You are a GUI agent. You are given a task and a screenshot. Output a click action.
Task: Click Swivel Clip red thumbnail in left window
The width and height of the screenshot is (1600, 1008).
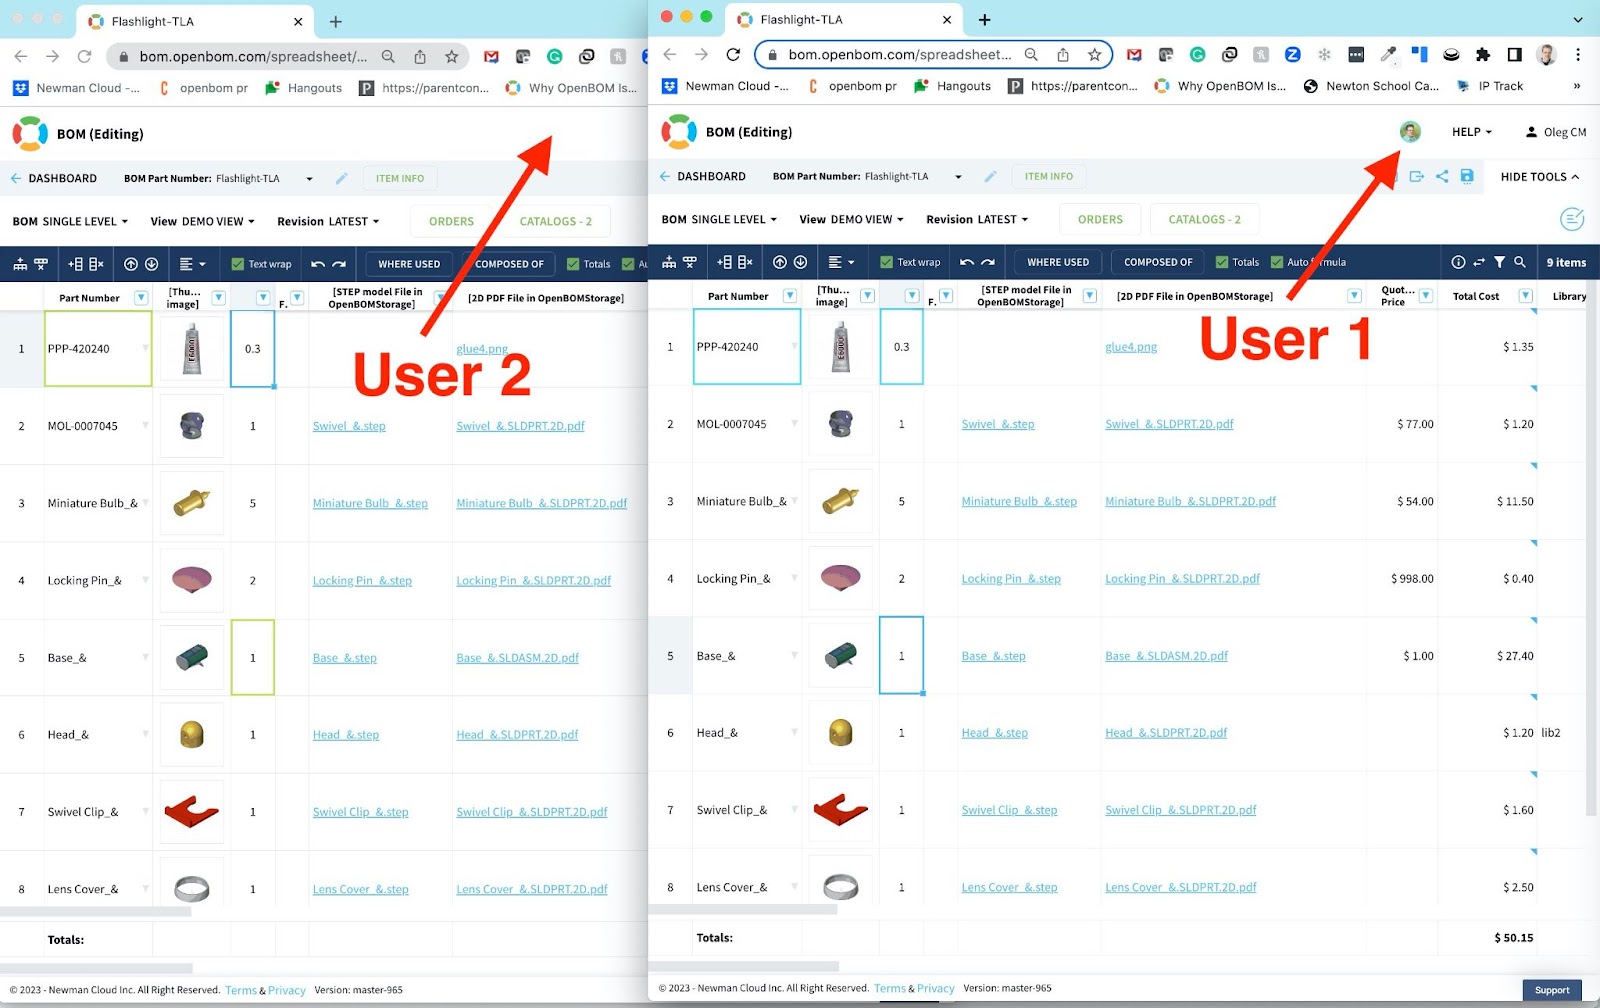click(x=191, y=811)
